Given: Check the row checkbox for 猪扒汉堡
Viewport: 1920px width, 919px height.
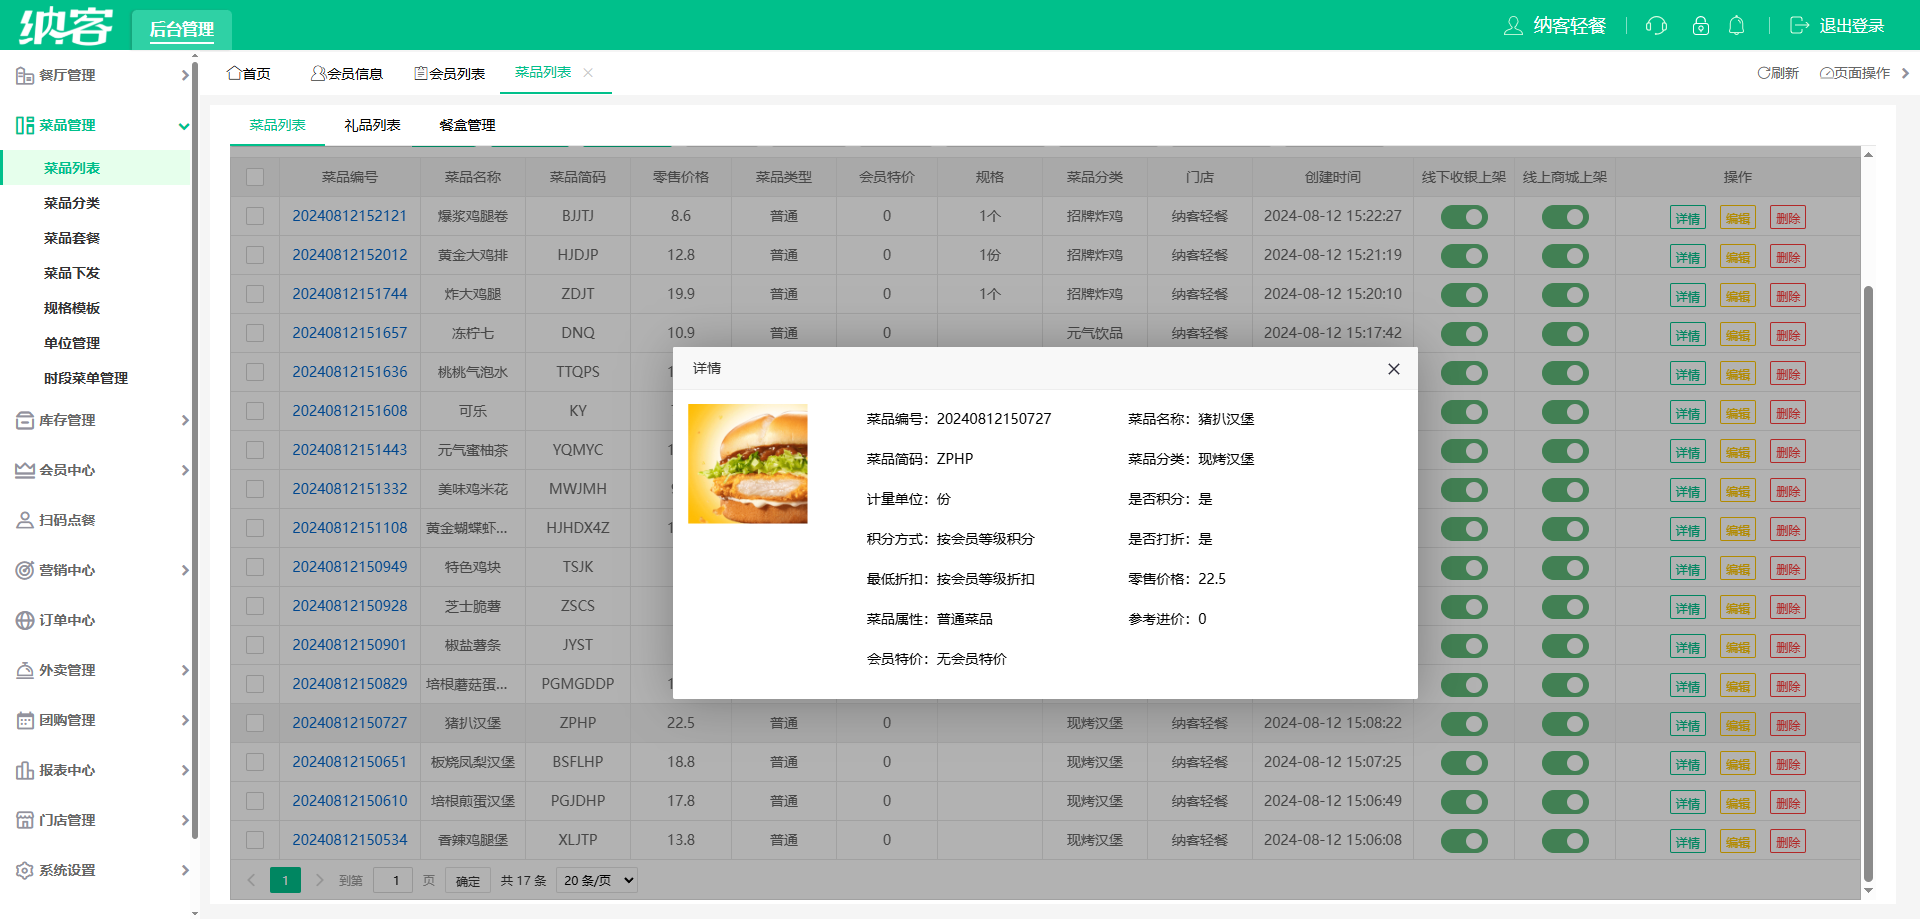Looking at the screenshot, I should (255, 723).
